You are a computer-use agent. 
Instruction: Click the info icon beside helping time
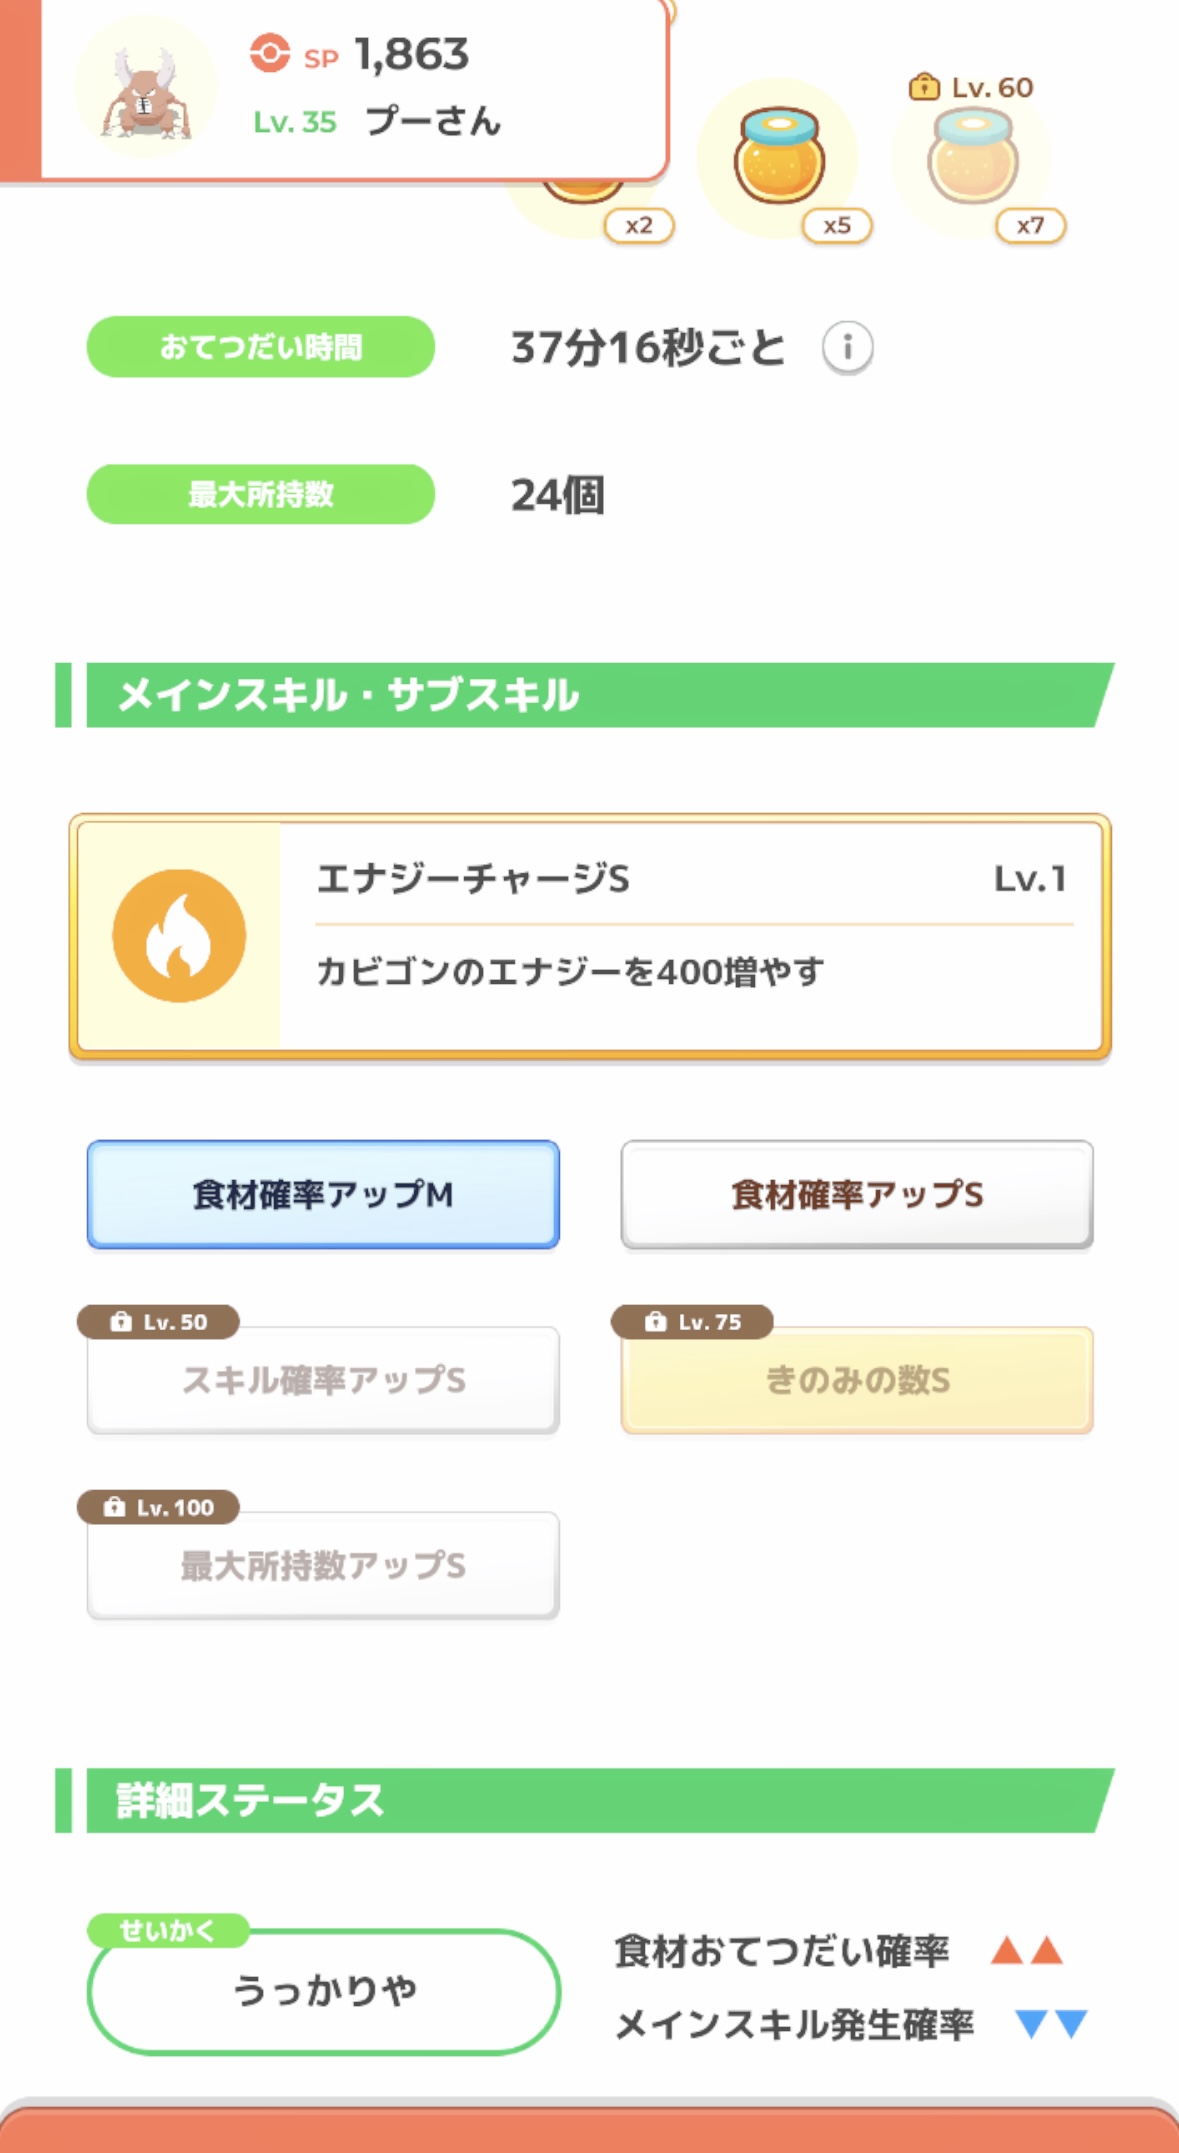[847, 348]
